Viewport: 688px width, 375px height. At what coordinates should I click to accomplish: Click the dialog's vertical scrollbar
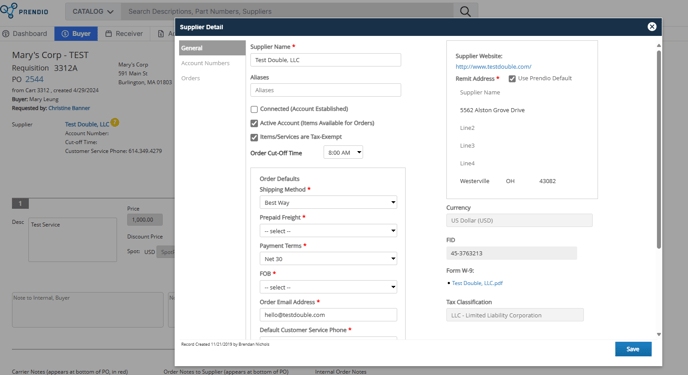tap(659, 149)
